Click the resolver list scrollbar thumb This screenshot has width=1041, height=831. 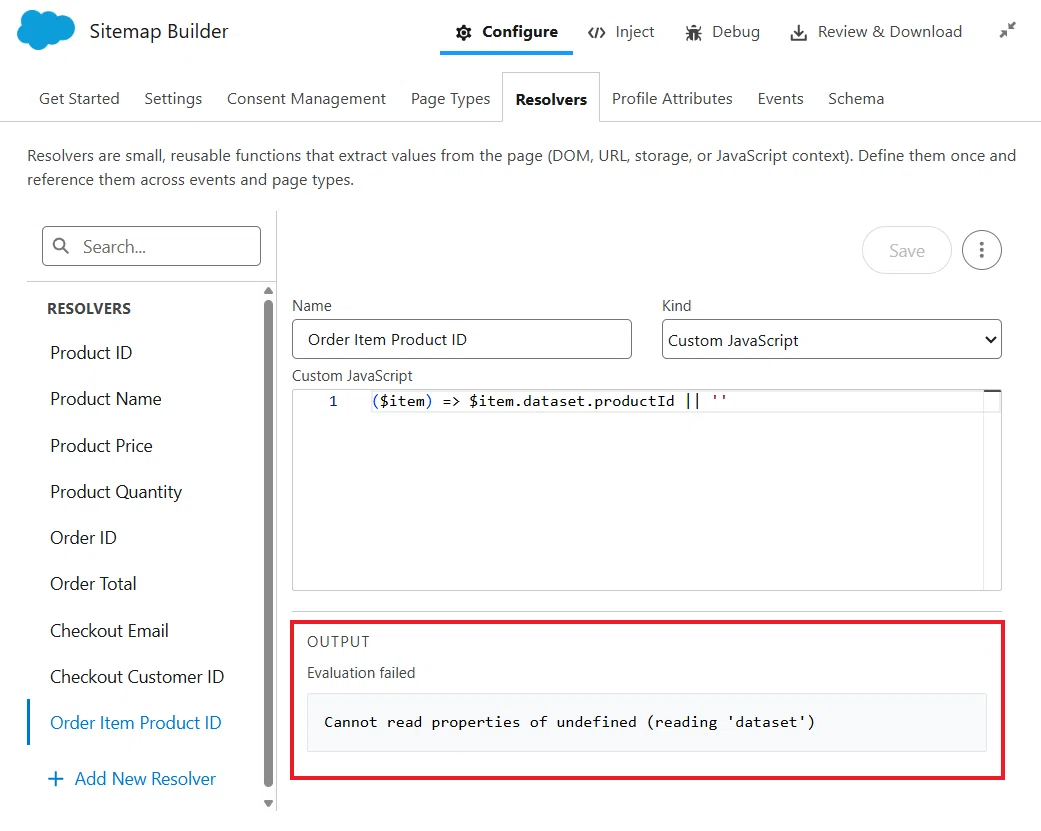click(268, 543)
